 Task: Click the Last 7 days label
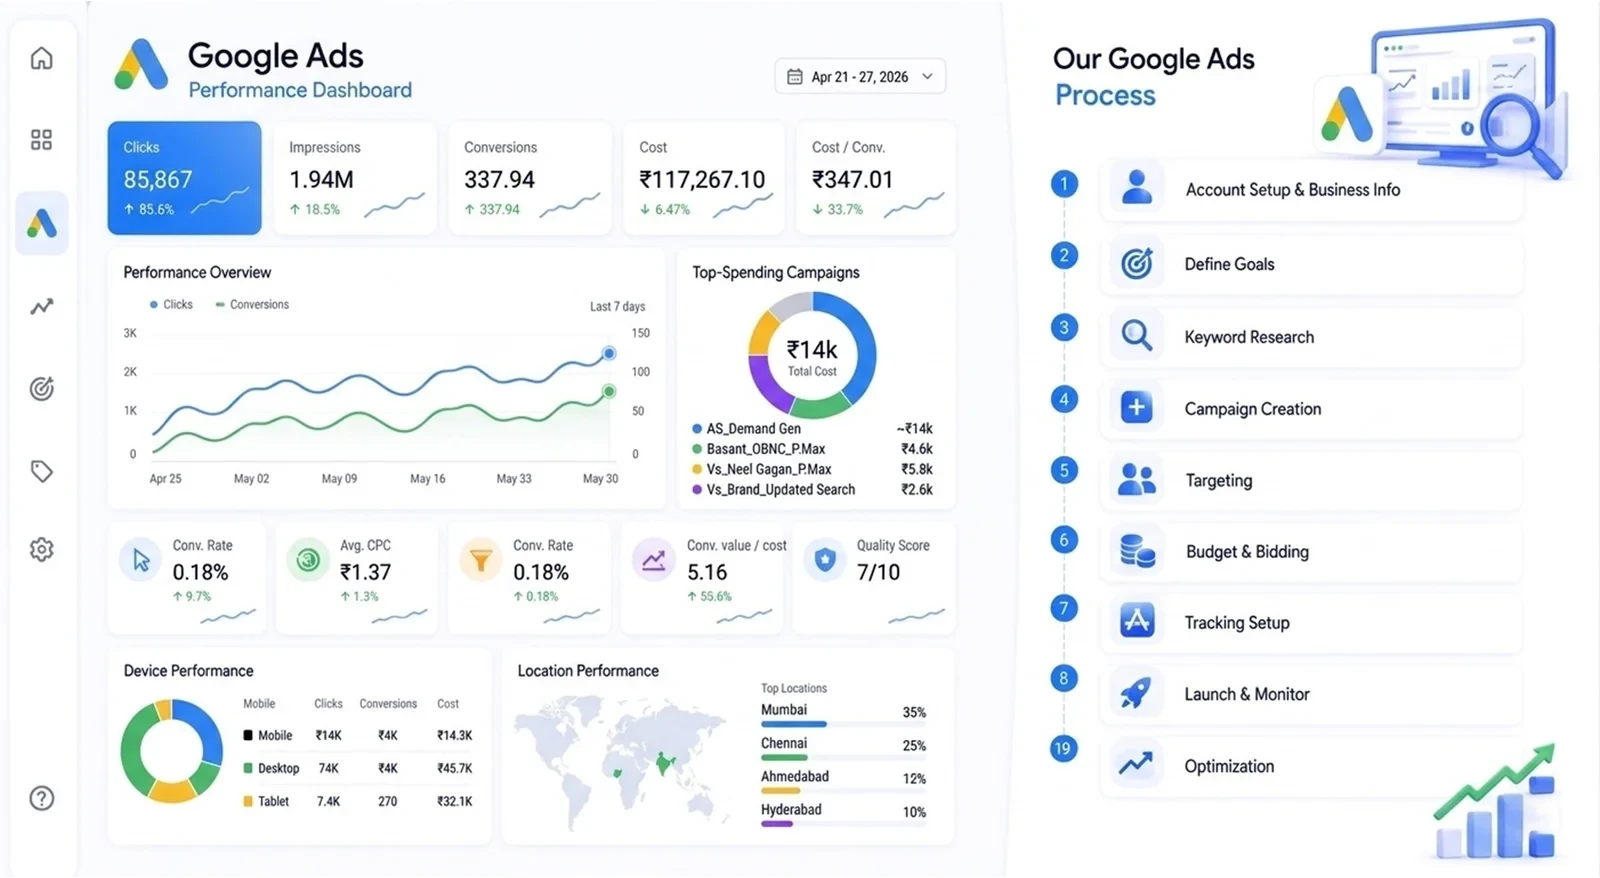click(x=617, y=306)
